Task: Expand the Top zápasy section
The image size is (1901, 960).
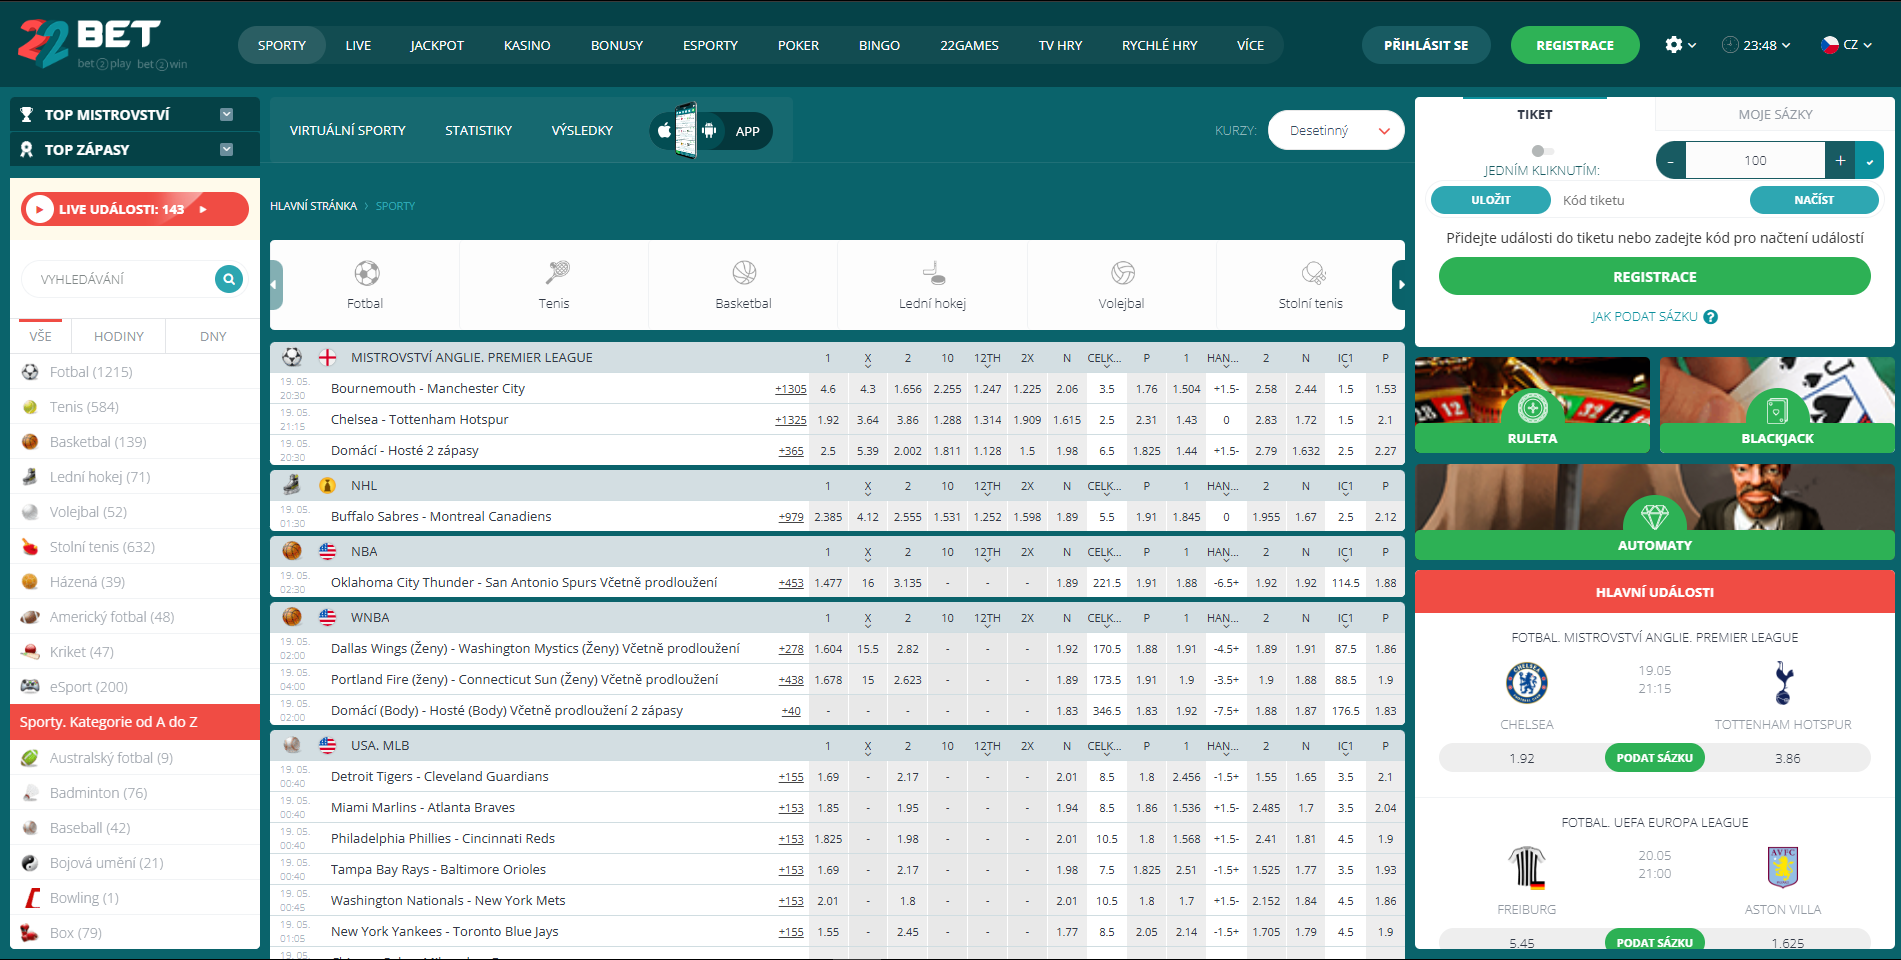Action: click(226, 150)
